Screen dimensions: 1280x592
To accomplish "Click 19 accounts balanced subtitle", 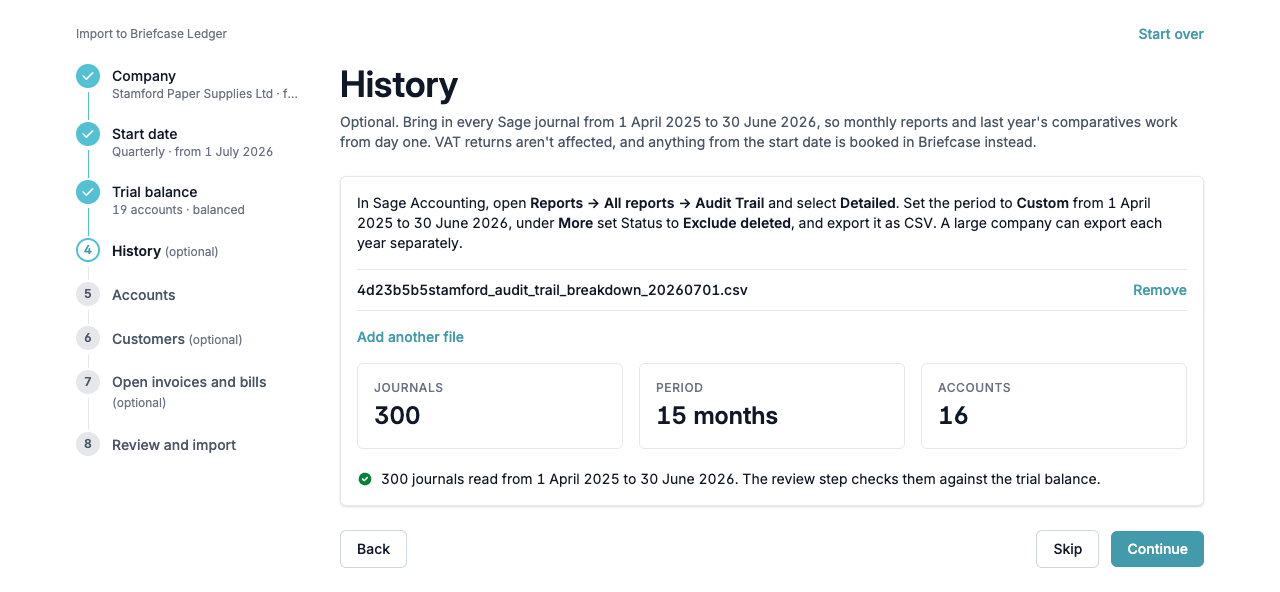I will point(178,210).
